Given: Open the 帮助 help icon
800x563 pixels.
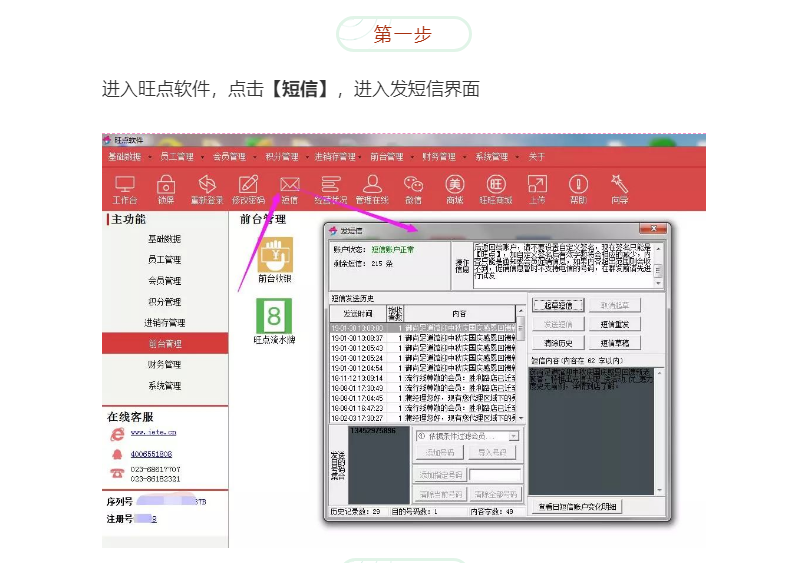Looking at the screenshot, I should pyautogui.click(x=578, y=189).
